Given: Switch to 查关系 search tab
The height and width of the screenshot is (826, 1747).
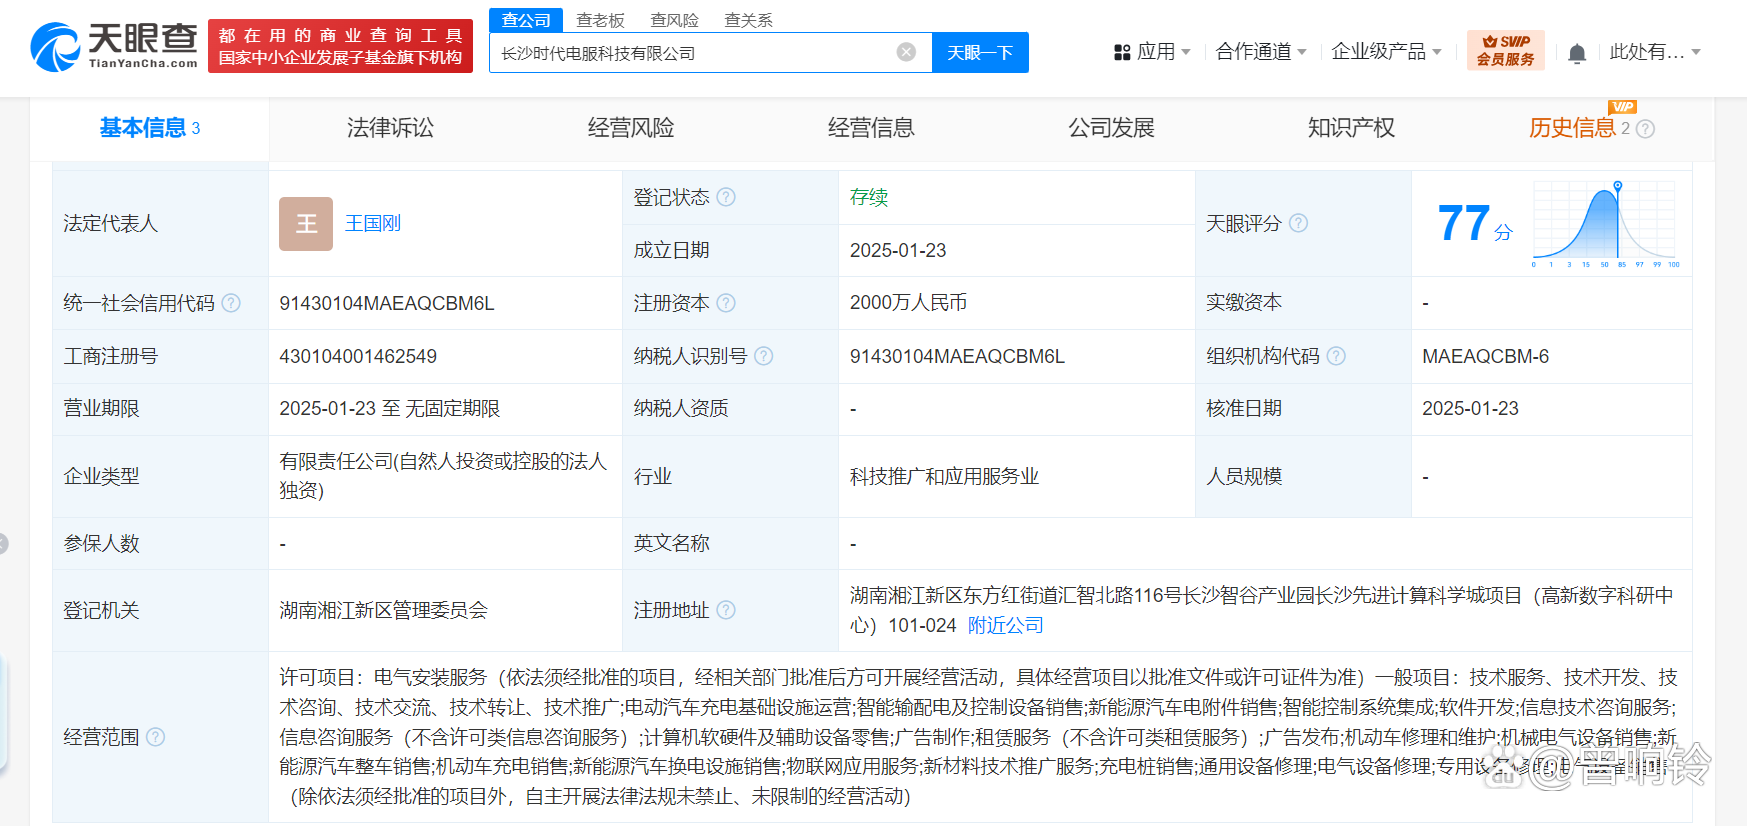Looking at the screenshot, I should pos(748,20).
